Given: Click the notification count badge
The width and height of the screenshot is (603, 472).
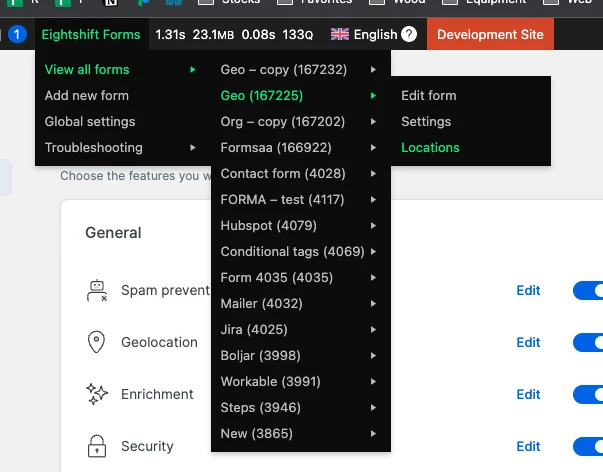Looking at the screenshot, I should point(17,34).
